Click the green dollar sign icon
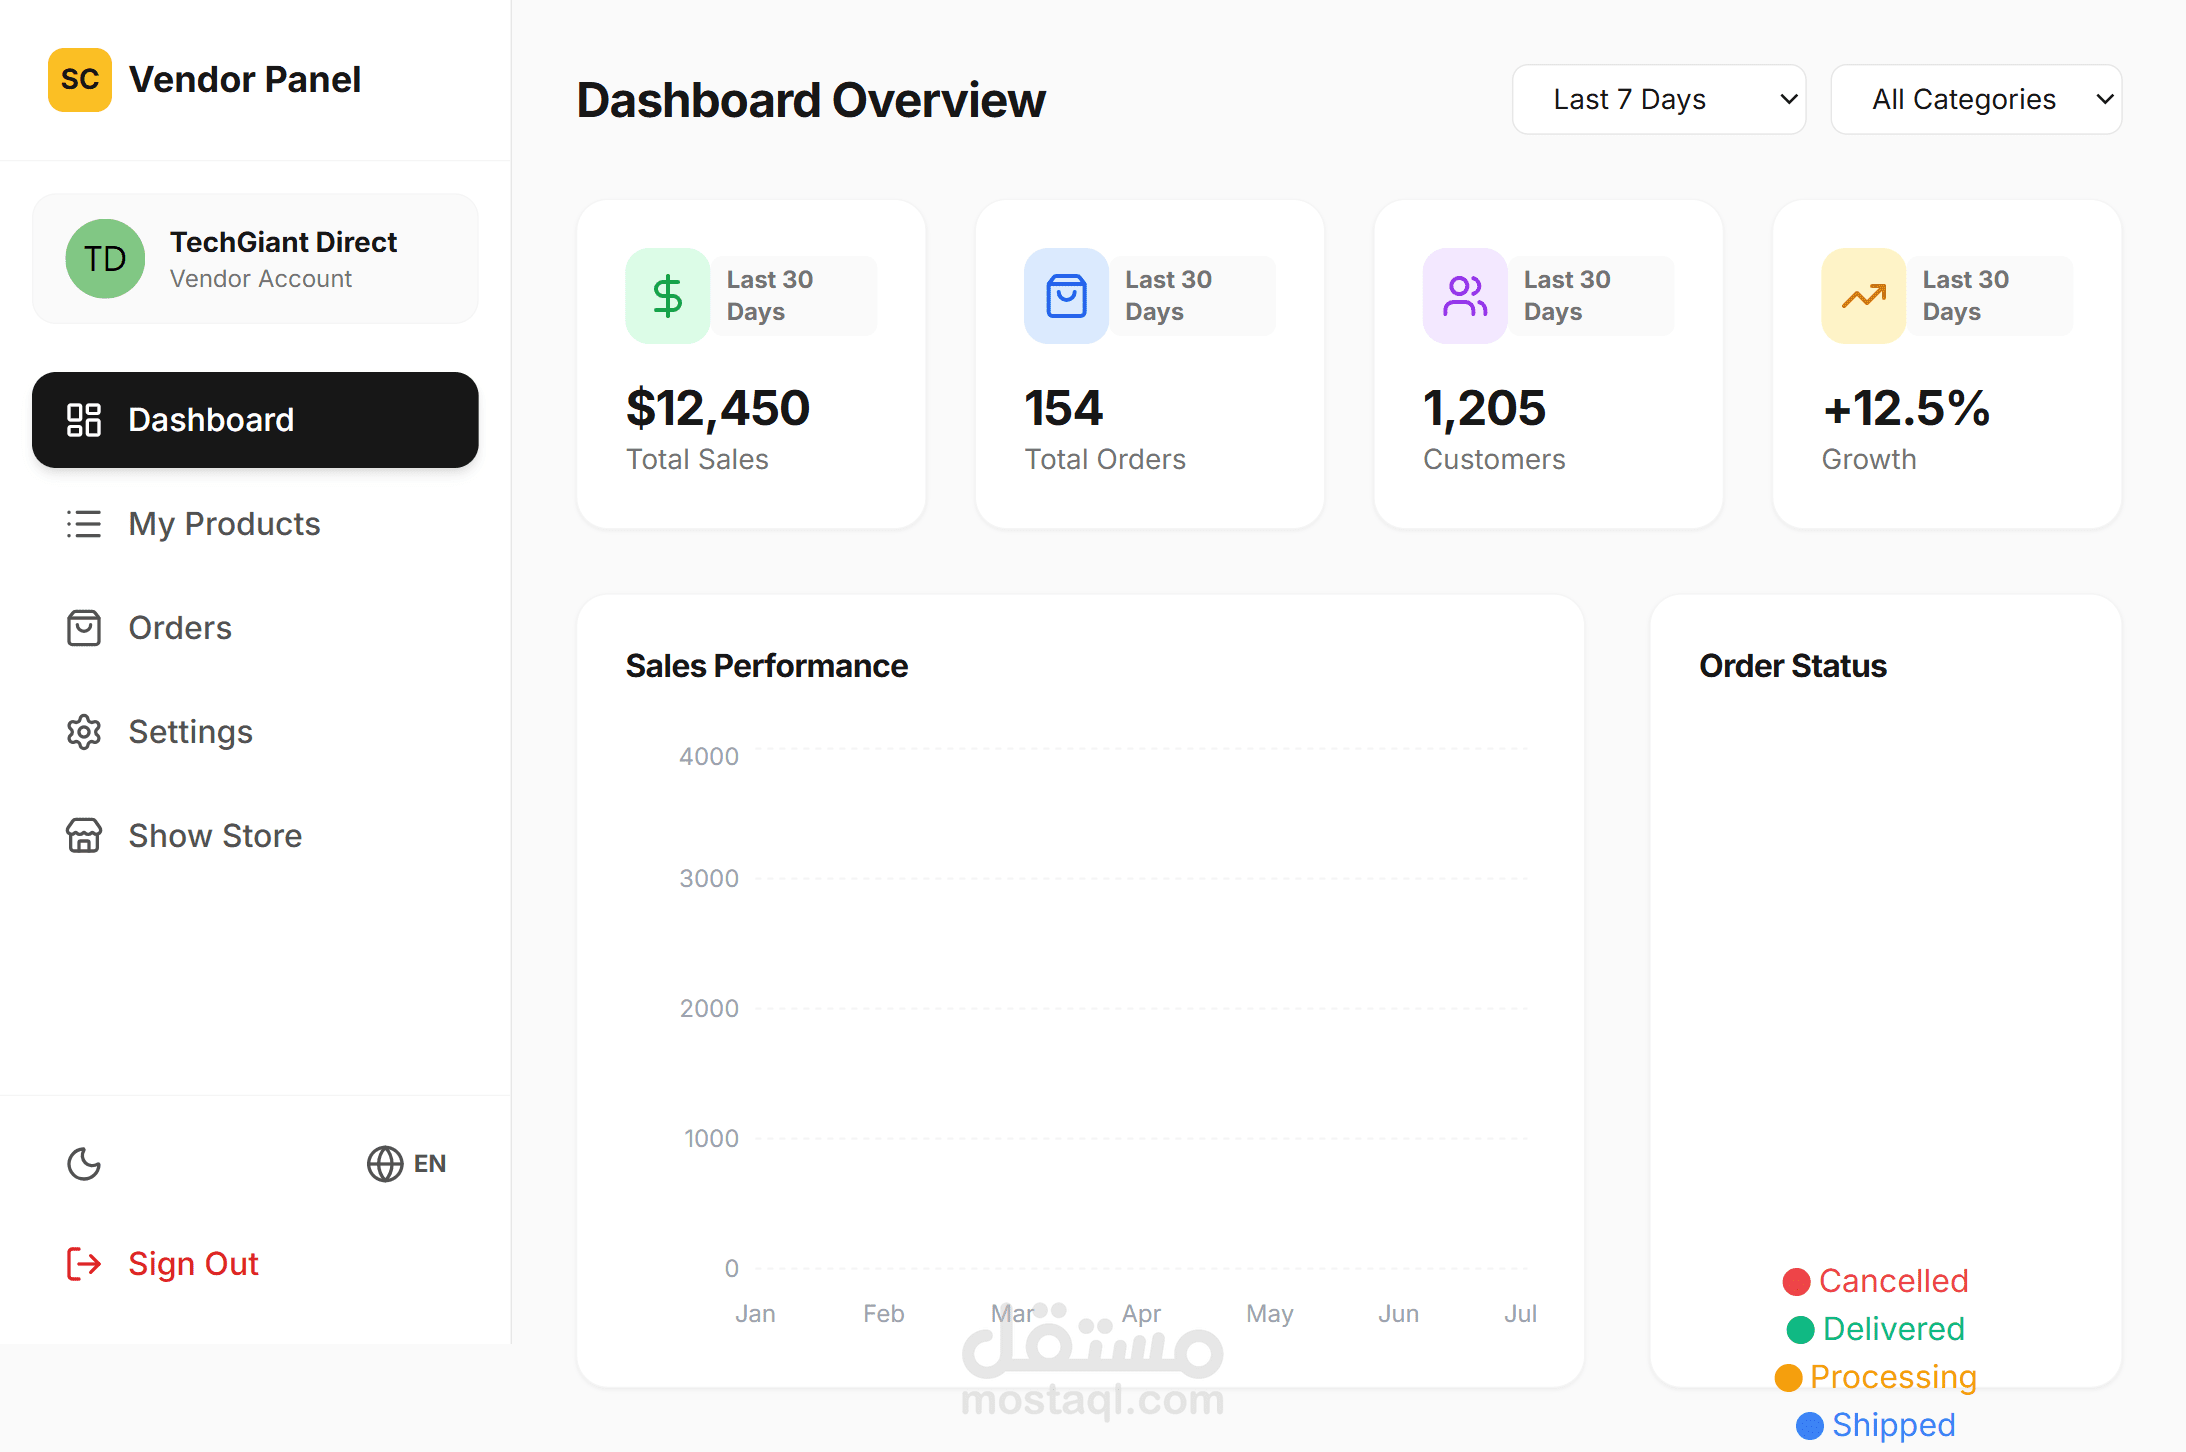 (667, 296)
